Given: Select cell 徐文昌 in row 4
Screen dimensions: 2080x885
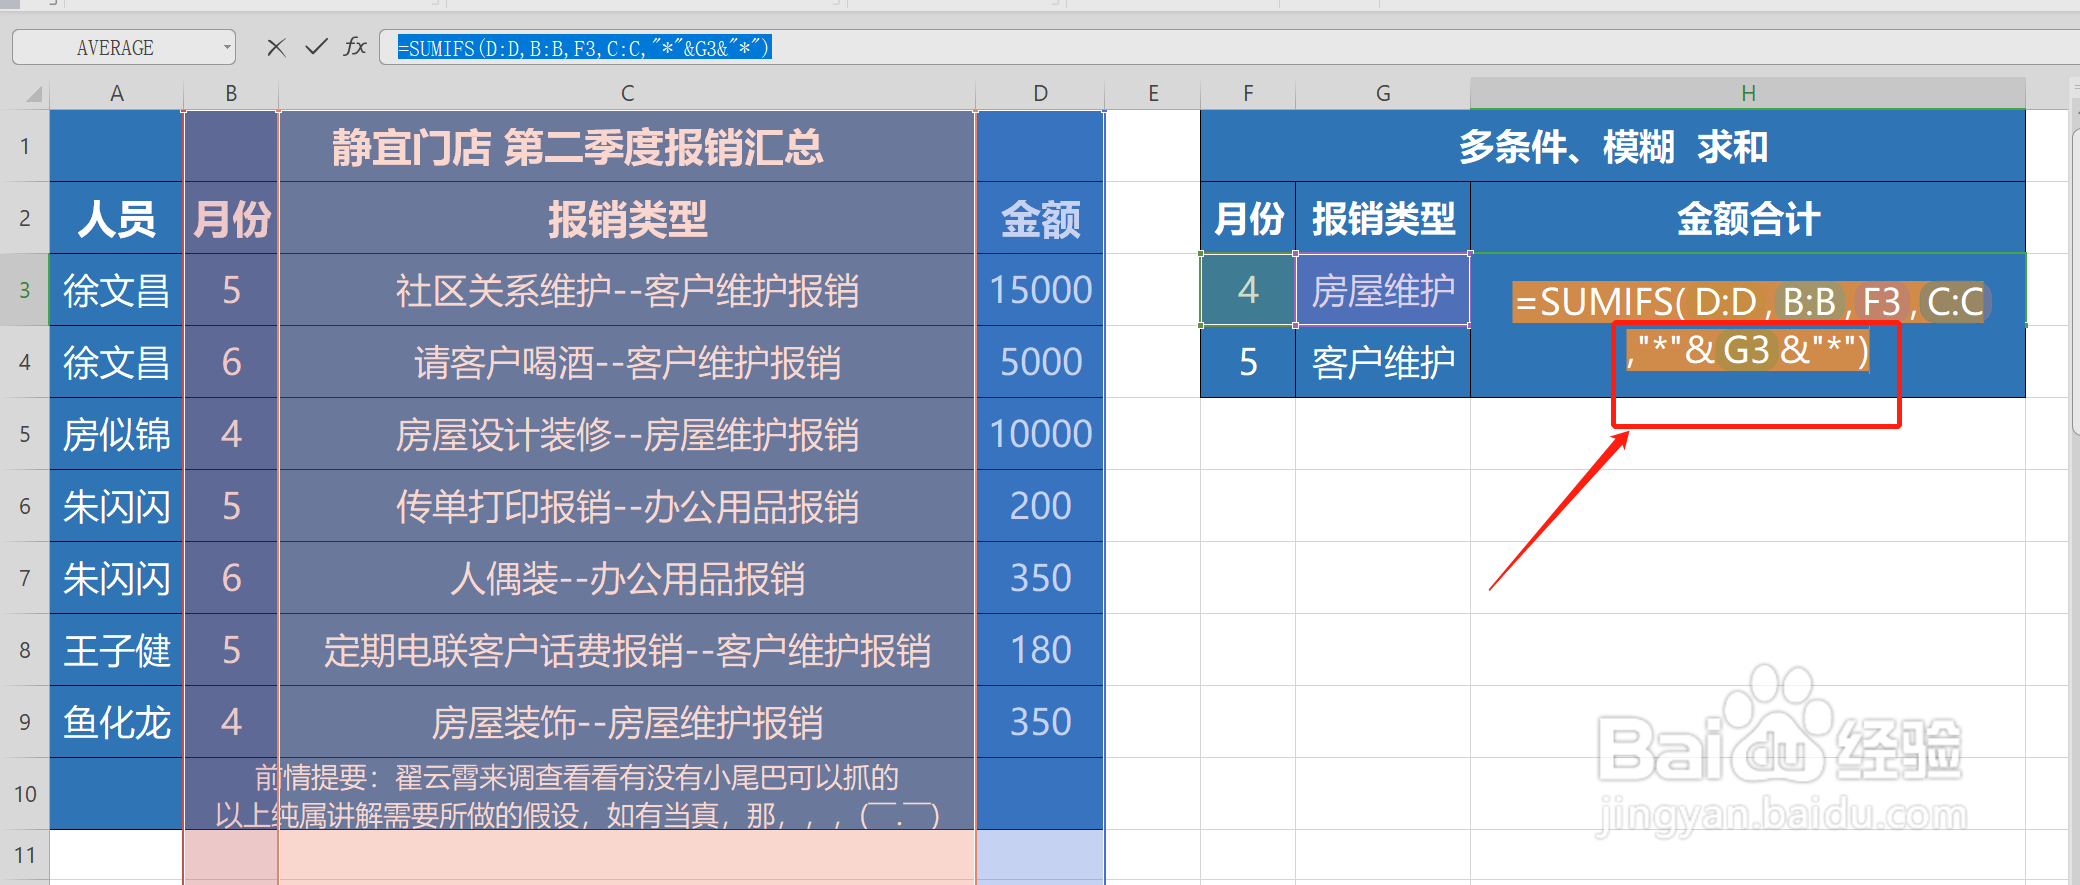Looking at the screenshot, I should tap(116, 362).
